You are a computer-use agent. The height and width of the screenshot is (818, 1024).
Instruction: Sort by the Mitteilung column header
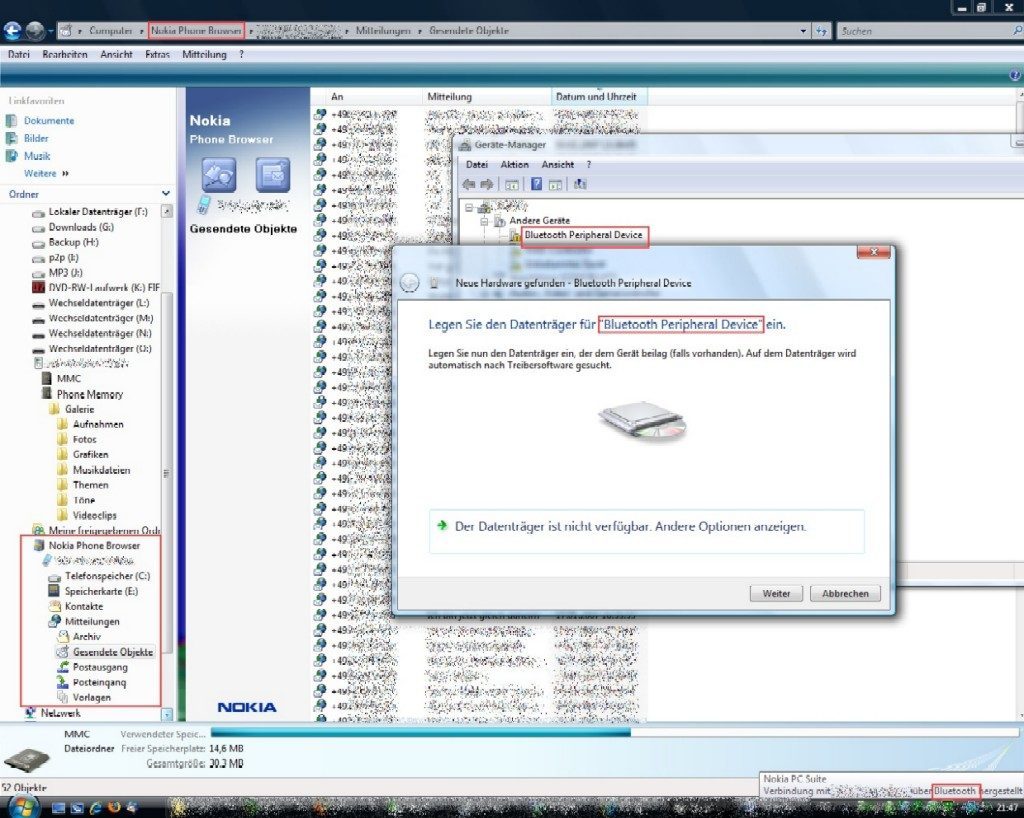pos(487,97)
